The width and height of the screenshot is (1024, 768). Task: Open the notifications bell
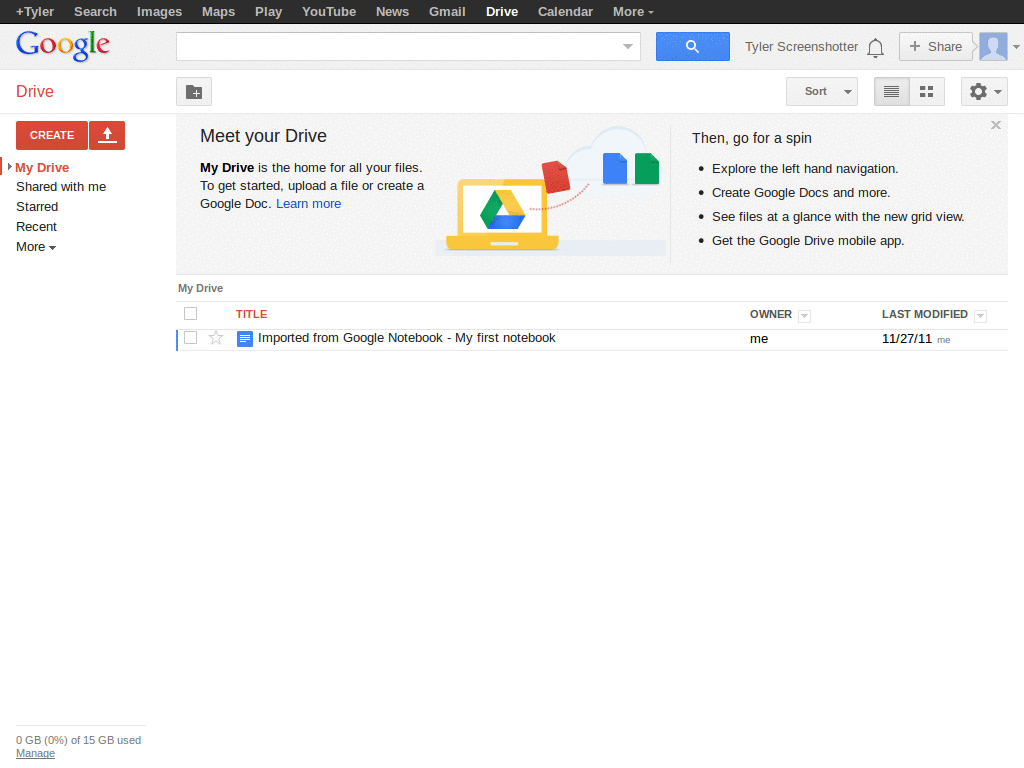tap(875, 48)
